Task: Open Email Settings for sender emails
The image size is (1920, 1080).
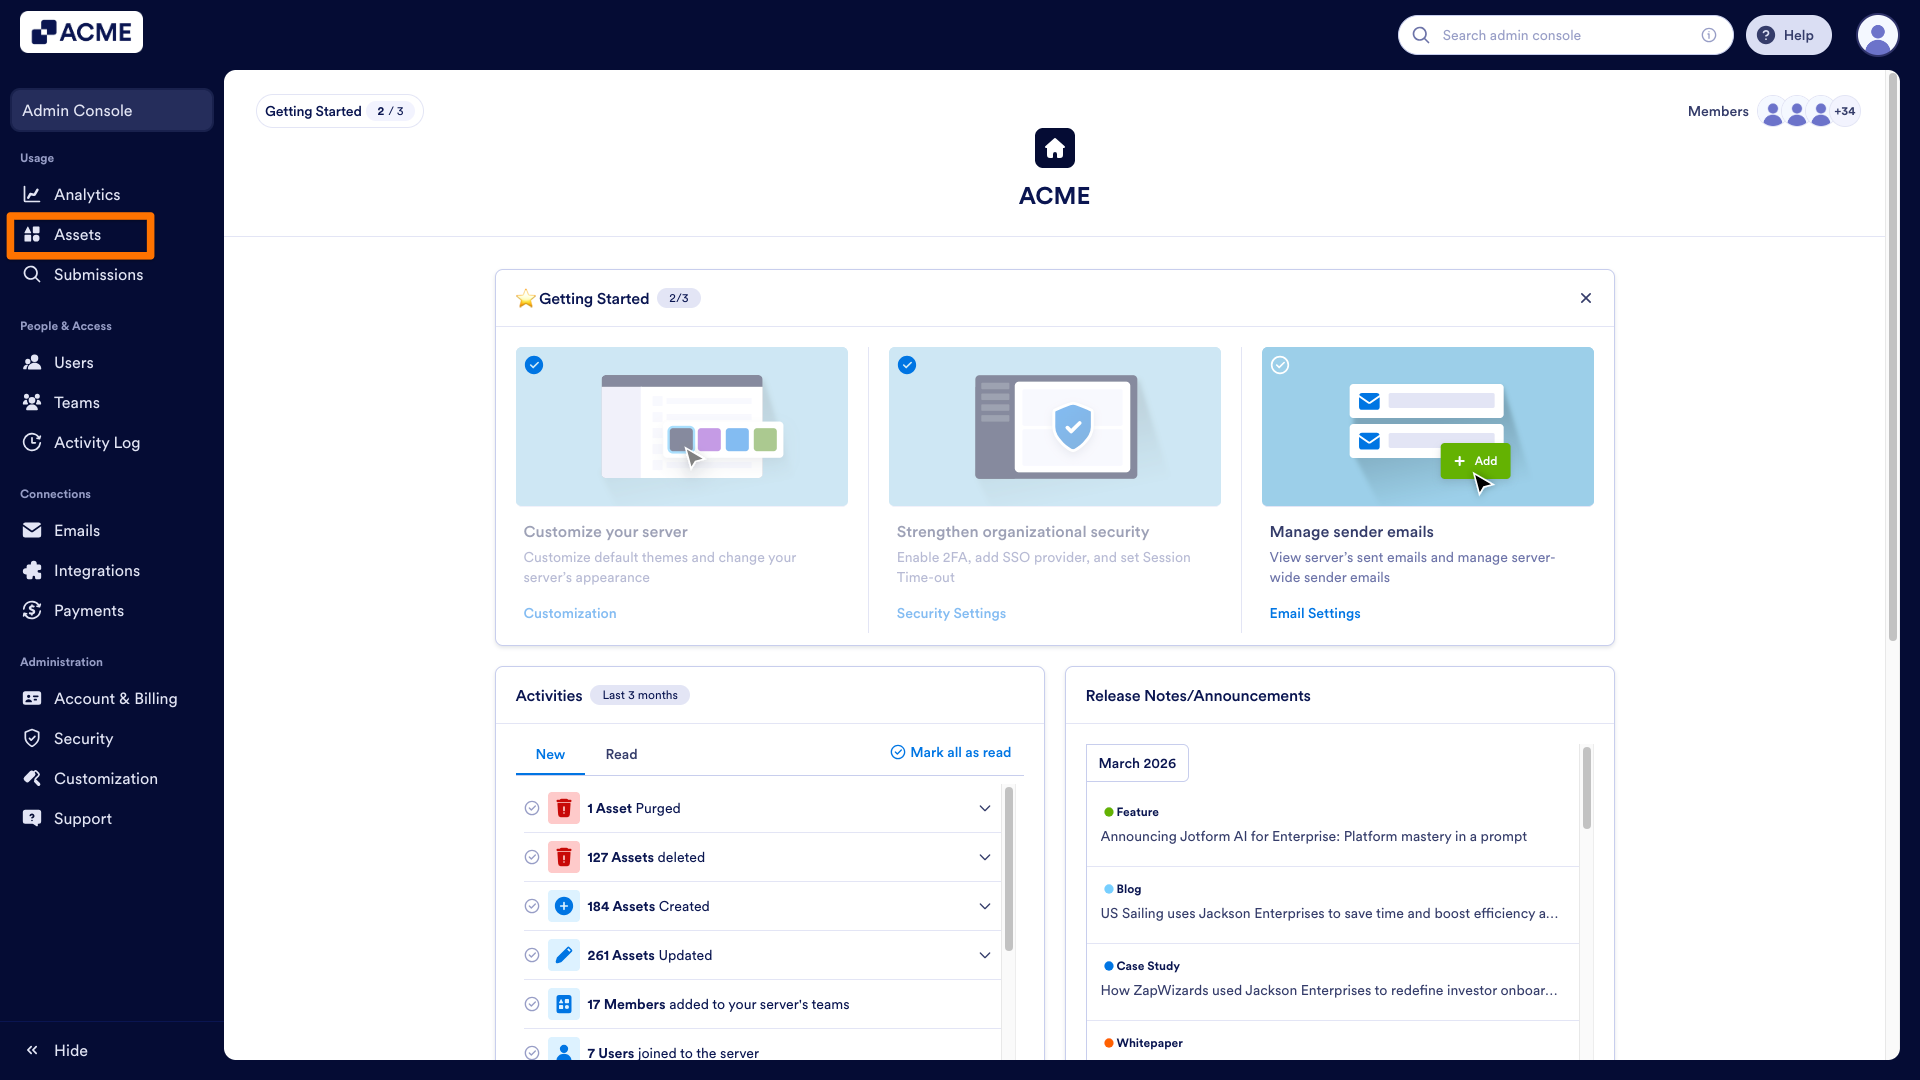Action: [1315, 613]
